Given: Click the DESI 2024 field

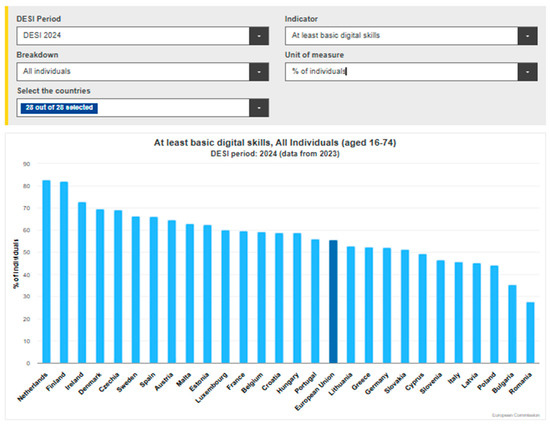Looking at the screenshot, I should [x=133, y=36].
